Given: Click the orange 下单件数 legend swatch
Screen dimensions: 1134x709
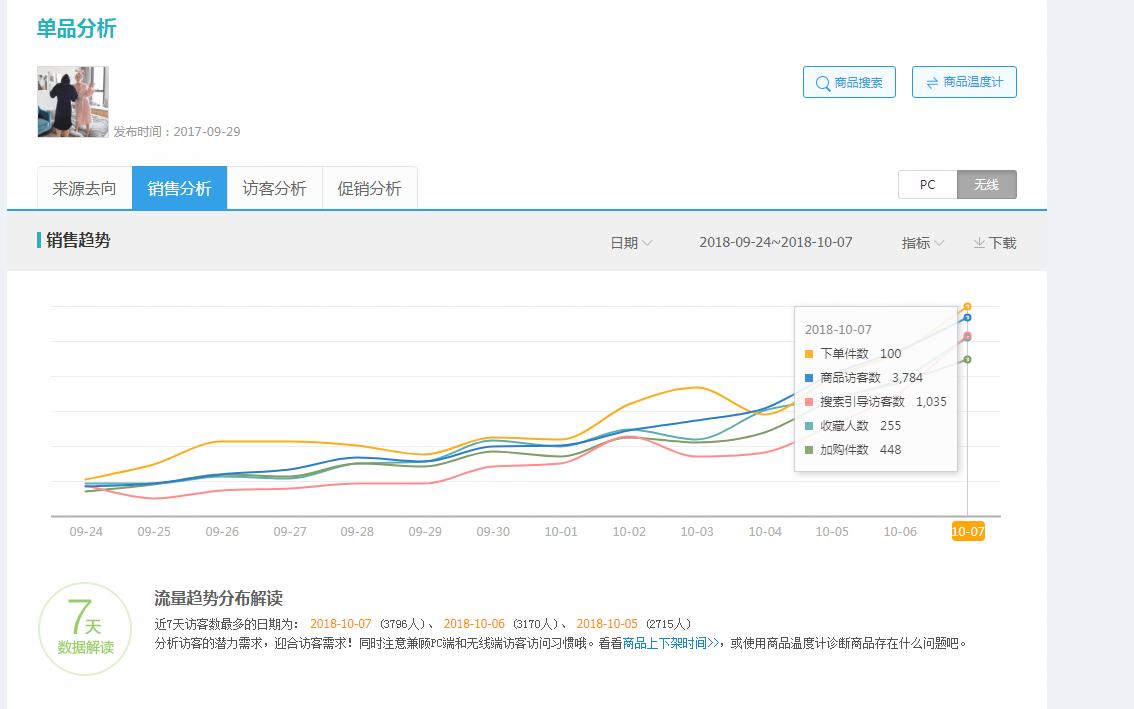Looking at the screenshot, I should 809,354.
